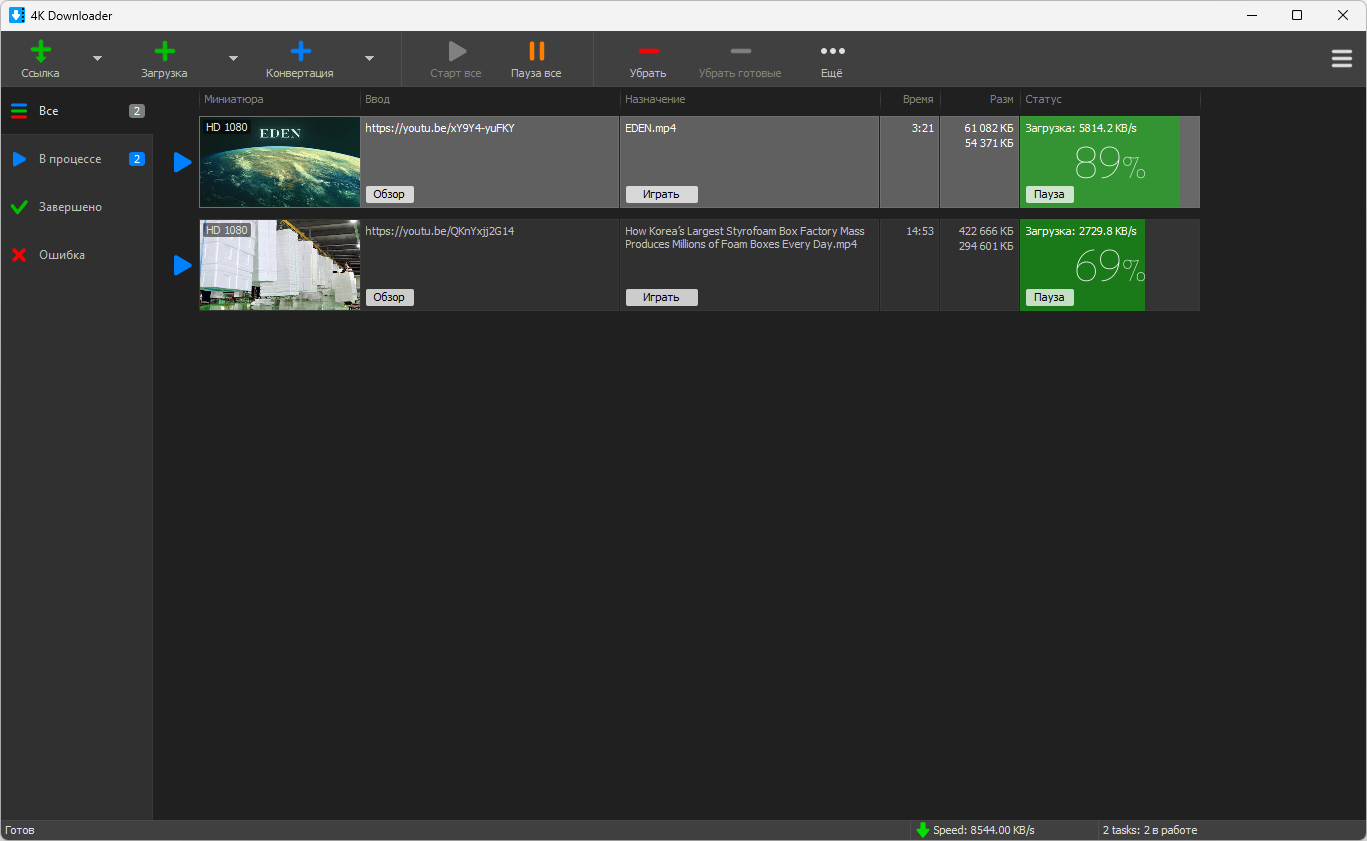Pause the Styrofoam download at 69%
1367x841 pixels.
[x=1049, y=297]
